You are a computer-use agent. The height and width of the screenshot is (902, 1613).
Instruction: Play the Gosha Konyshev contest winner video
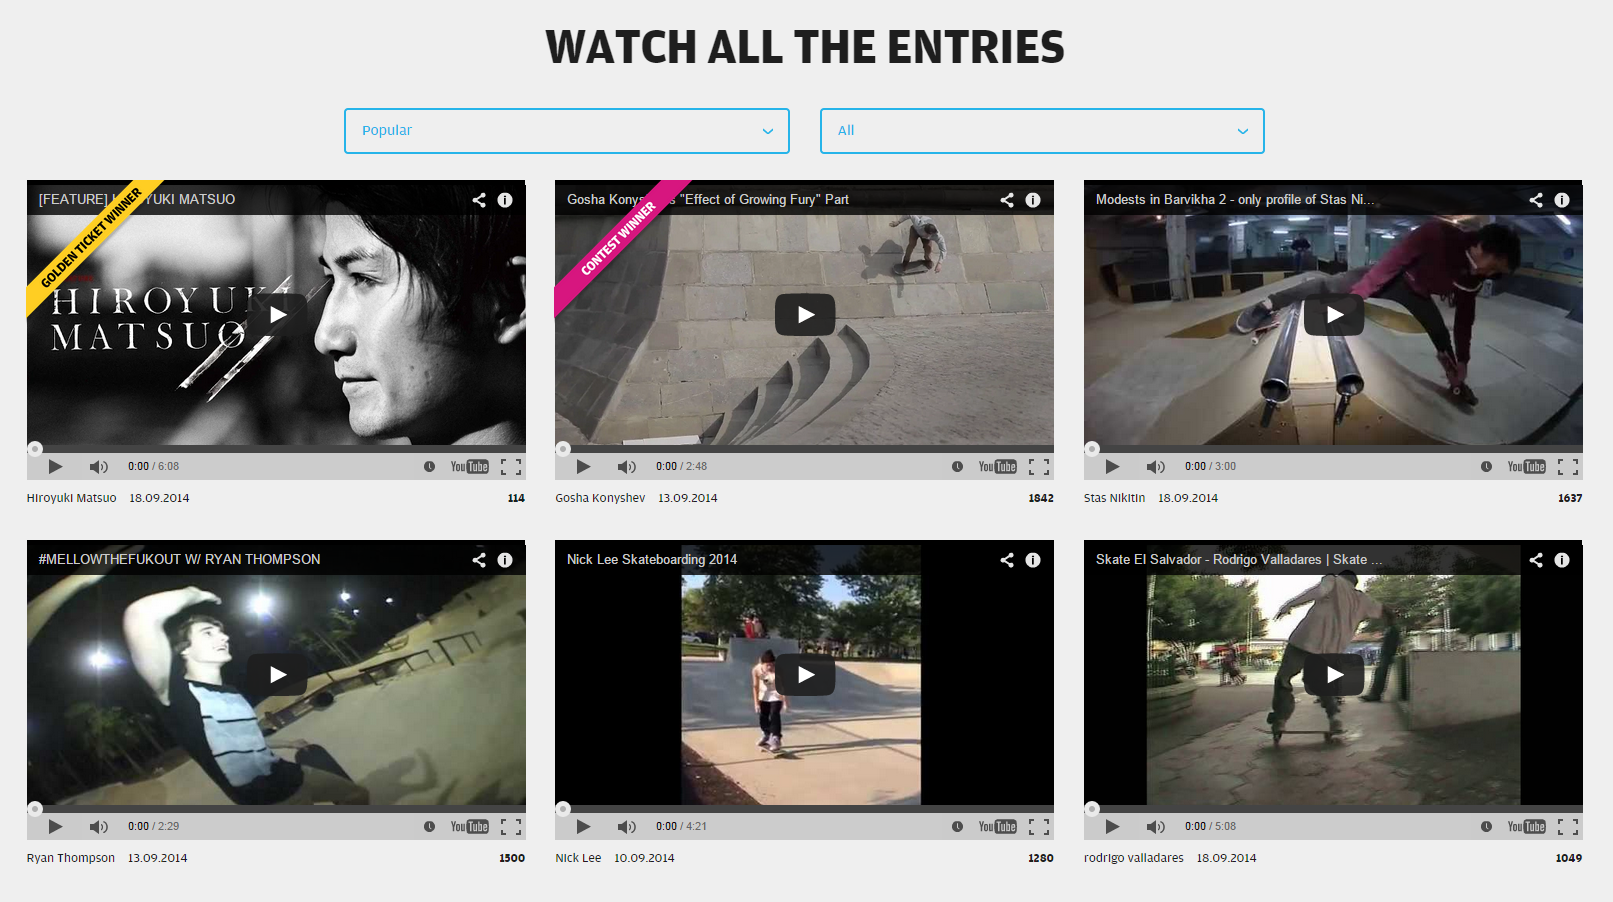(x=805, y=315)
